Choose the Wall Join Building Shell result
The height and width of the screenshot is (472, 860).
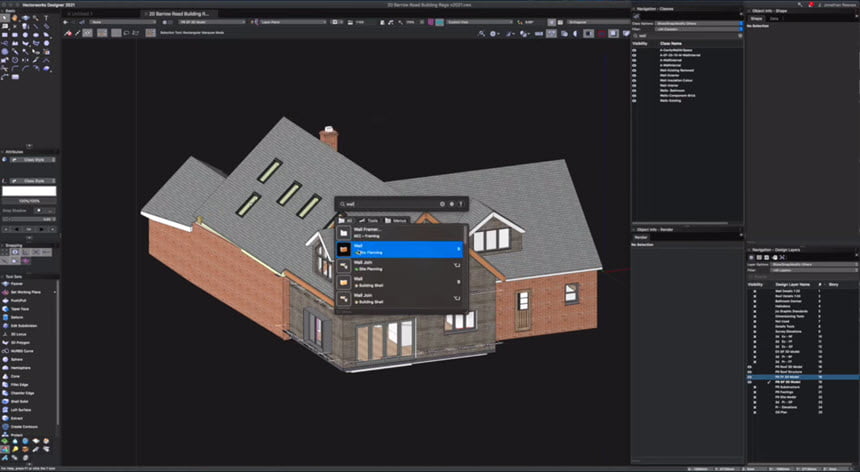(x=400, y=298)
